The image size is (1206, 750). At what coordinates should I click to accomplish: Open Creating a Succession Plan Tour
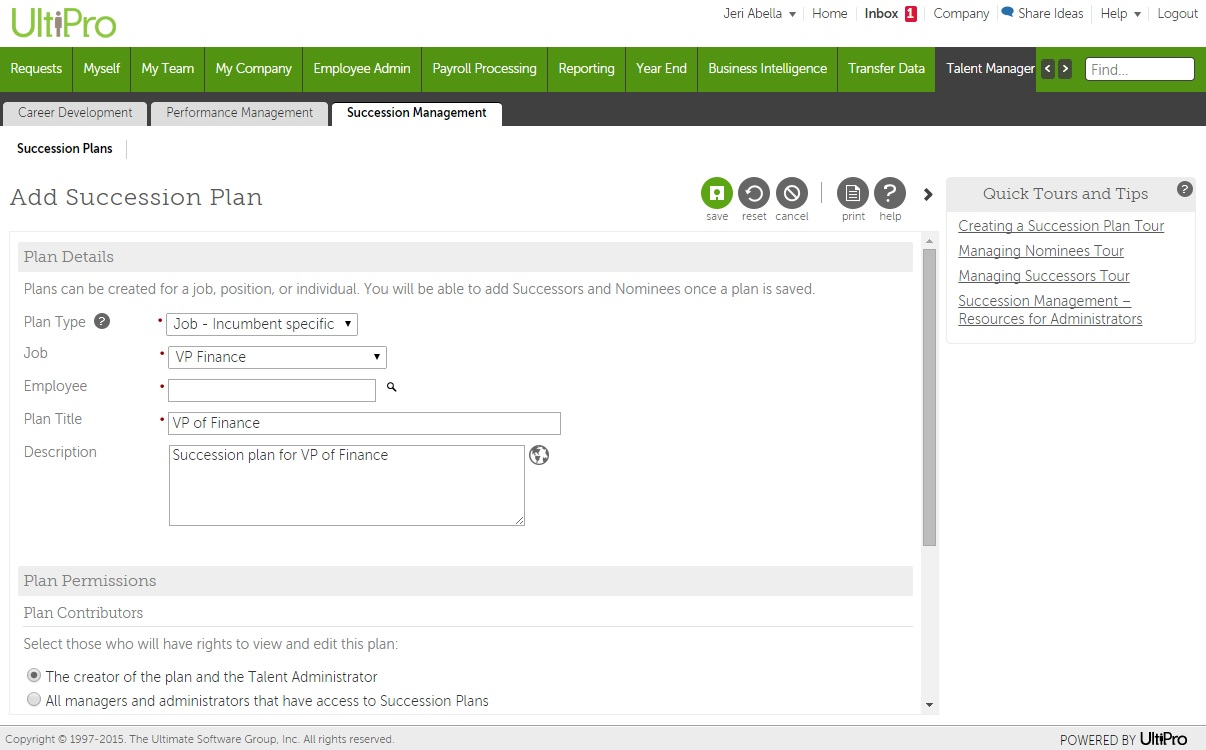coord(1061,226)
